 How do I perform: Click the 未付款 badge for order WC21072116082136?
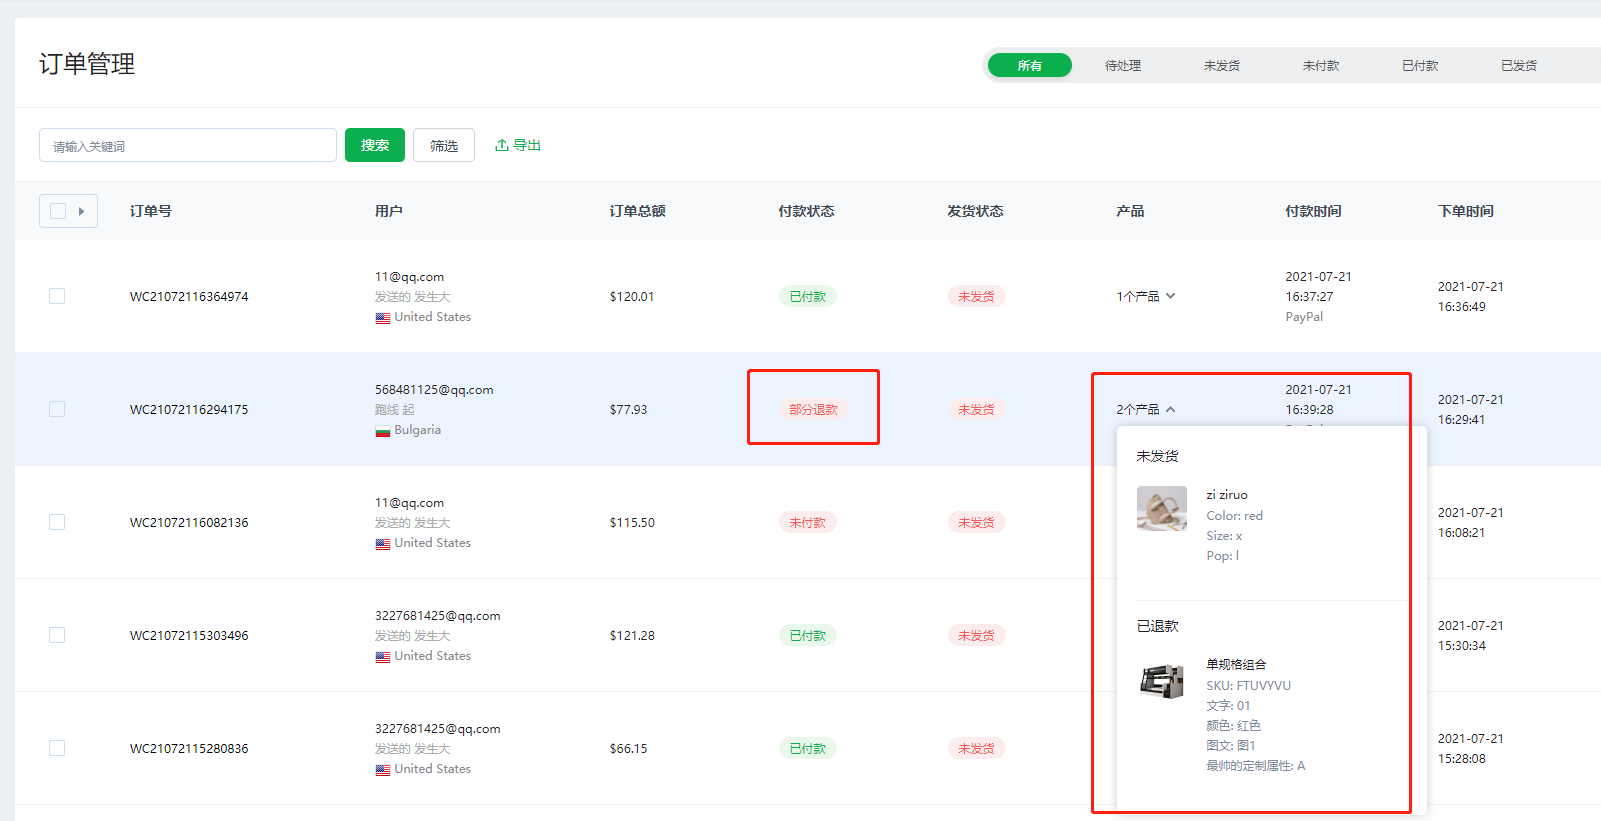(x=807, y=523)
